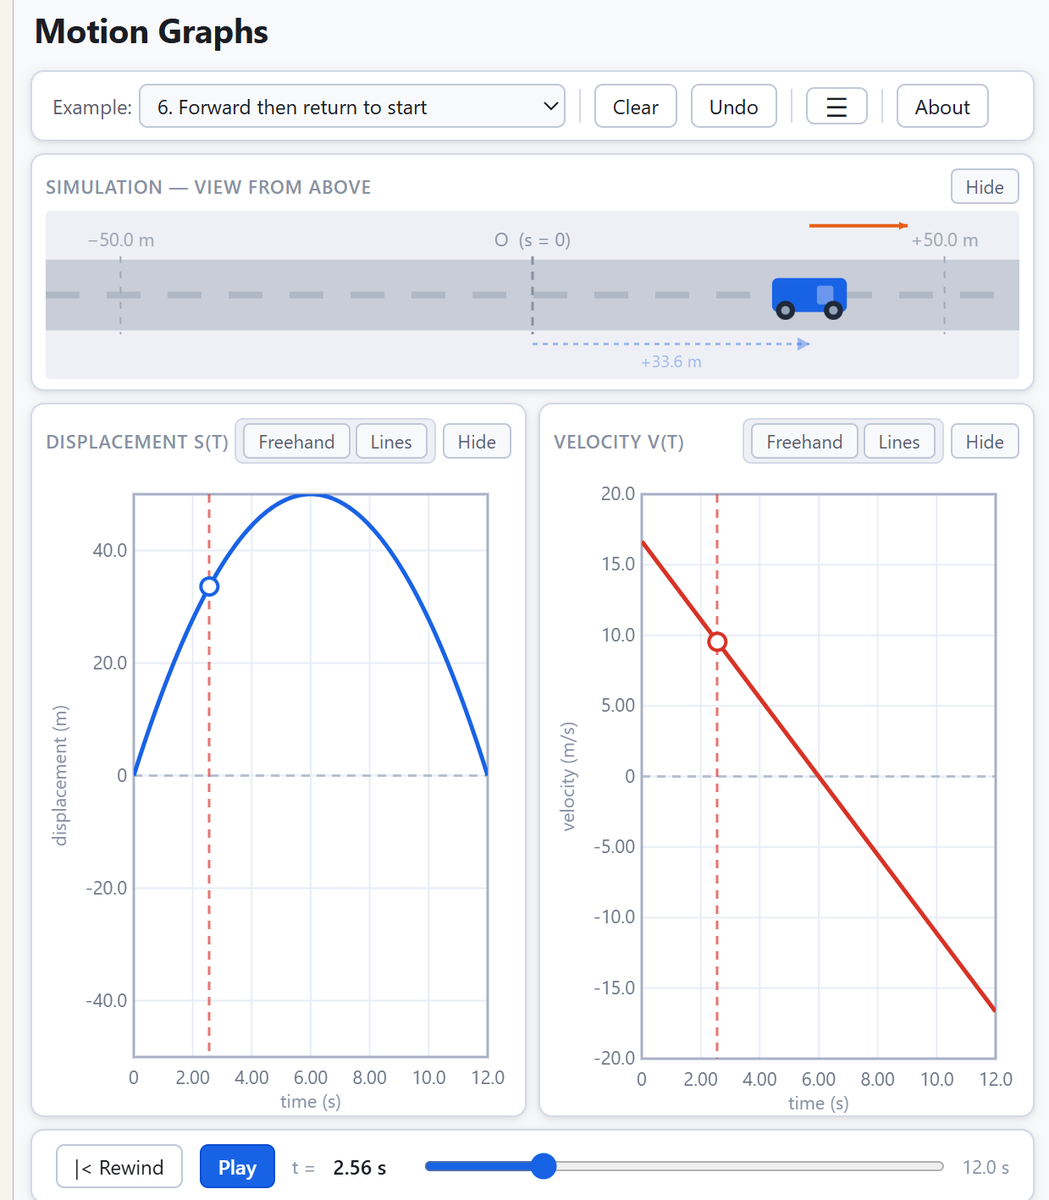The height and width of the screenshot is (1200, 1049).
Task: Click the orange velocity arrow above the car
Action: click(858, 226)
